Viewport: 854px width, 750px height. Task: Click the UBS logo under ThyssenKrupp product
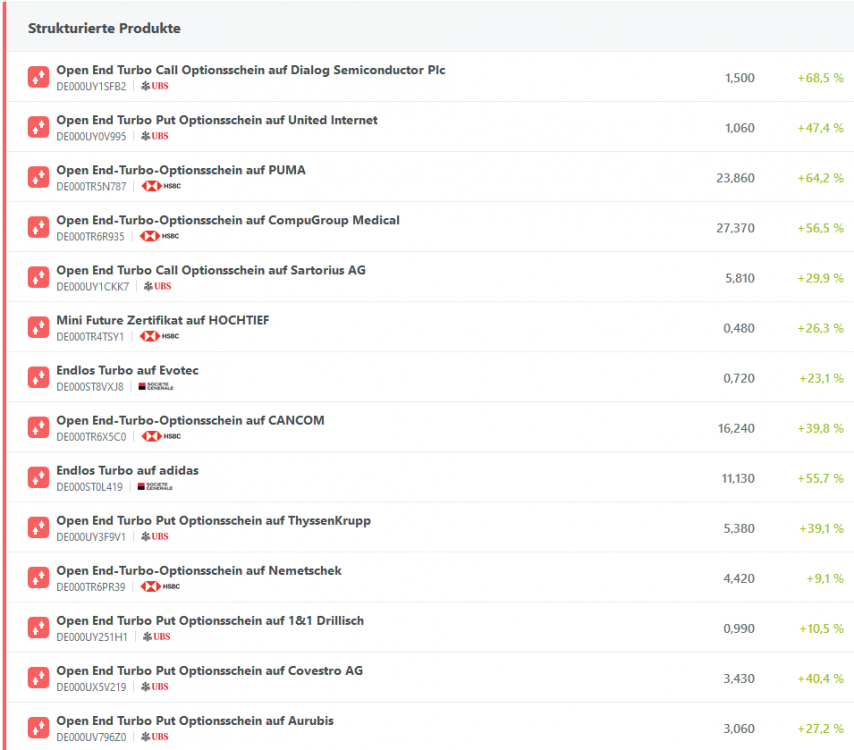click(155, 536)
